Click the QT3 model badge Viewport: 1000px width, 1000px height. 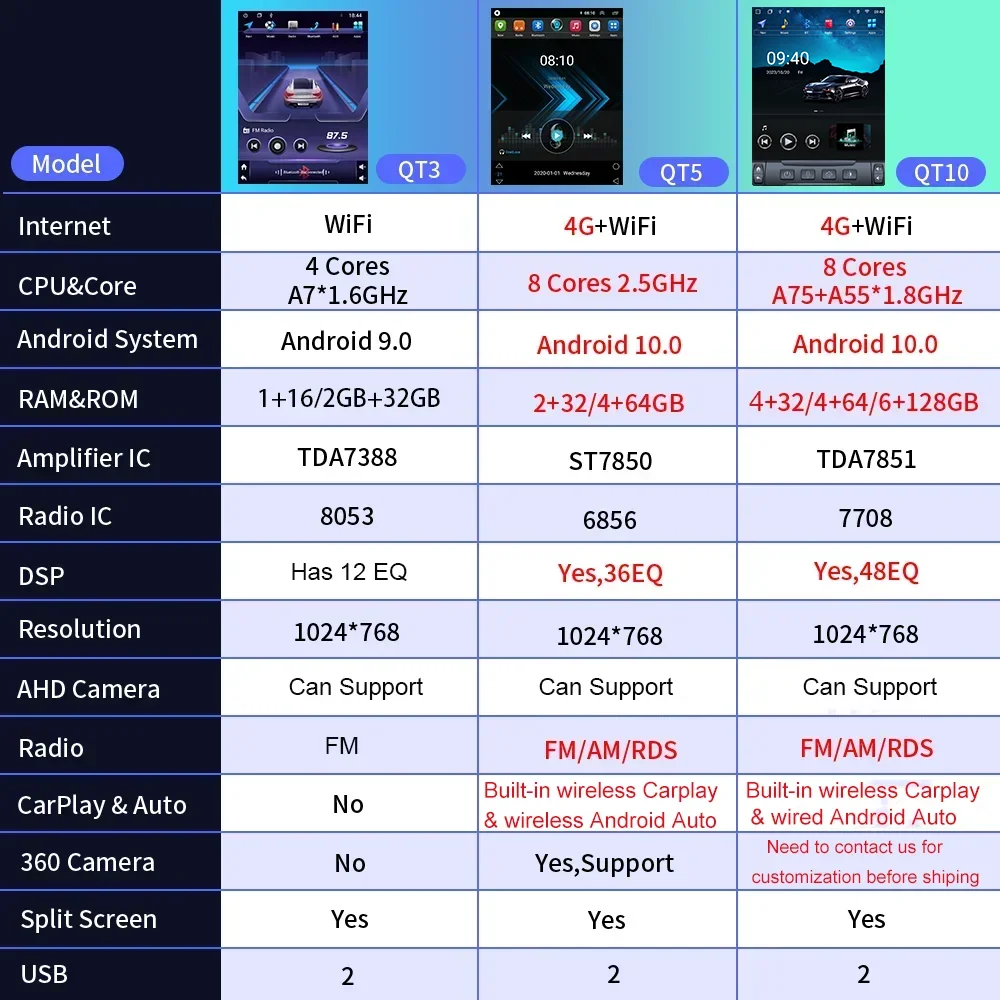420,170
